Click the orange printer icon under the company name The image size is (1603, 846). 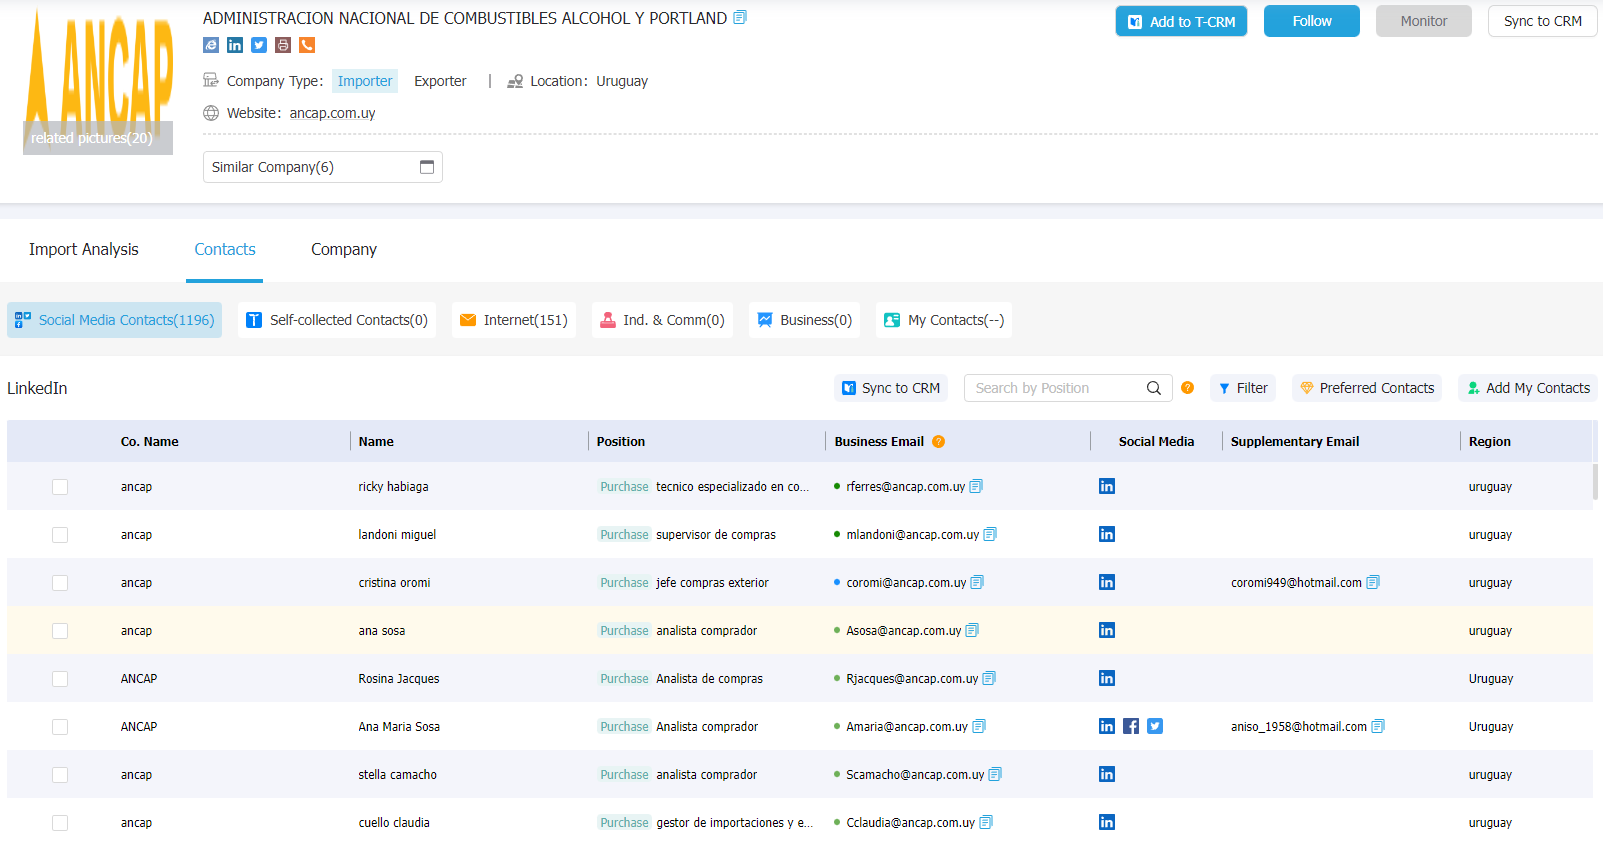[x=283, y=45]
